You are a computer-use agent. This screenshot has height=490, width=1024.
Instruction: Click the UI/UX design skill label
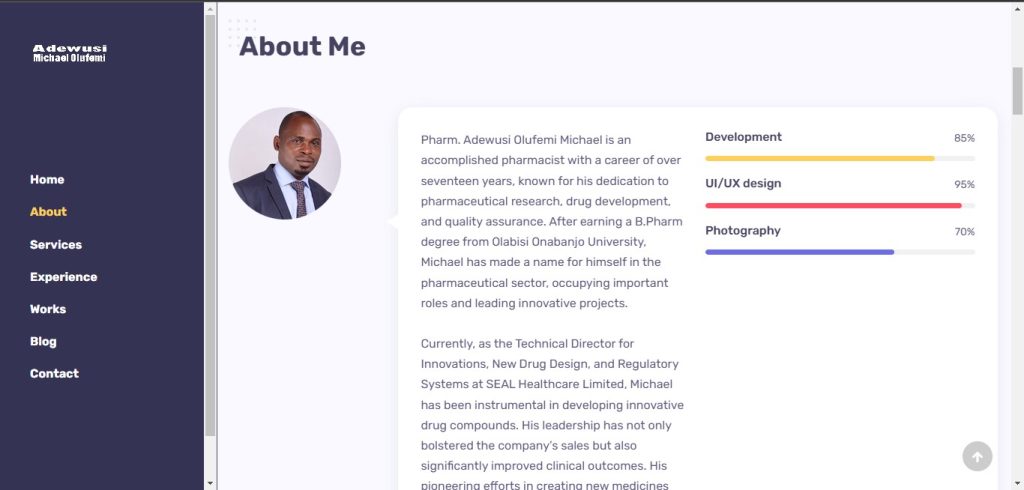tap(743, 184)
